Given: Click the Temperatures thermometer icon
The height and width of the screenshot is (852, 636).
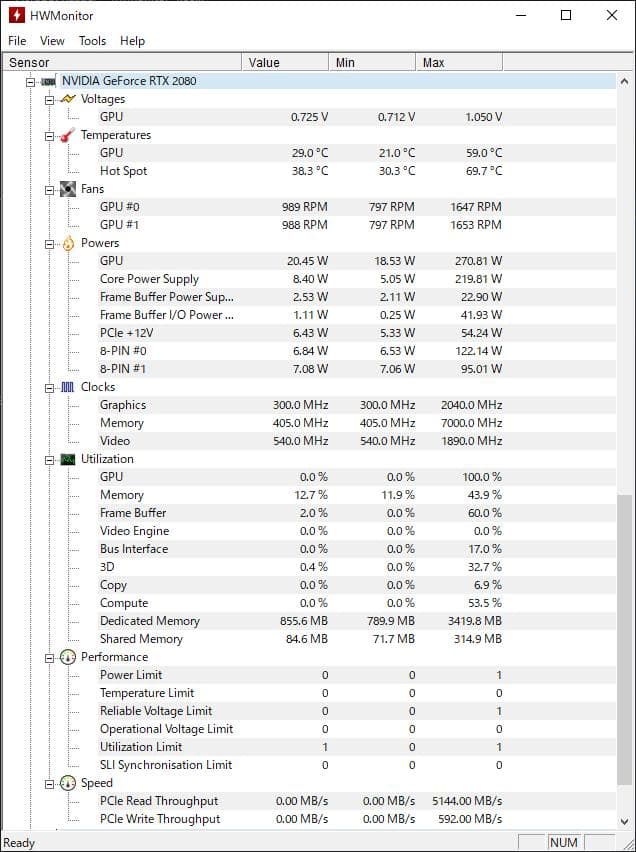Looking at the screenshot, I should tap(67, 135).
